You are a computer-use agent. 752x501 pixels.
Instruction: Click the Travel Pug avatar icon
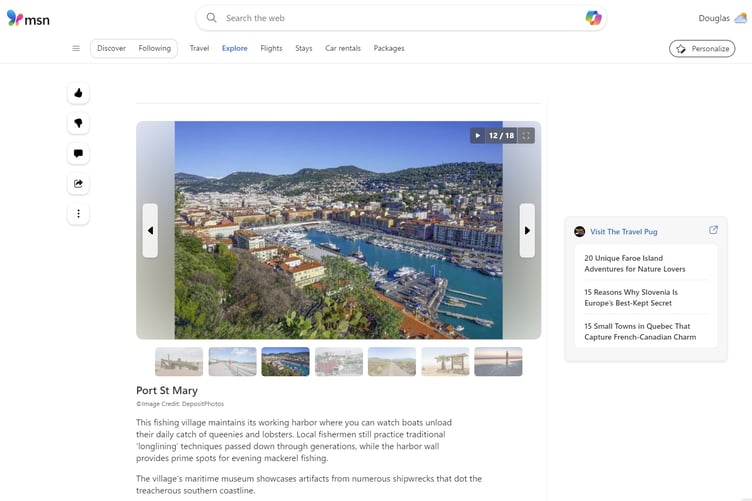[x=579, y=232]
